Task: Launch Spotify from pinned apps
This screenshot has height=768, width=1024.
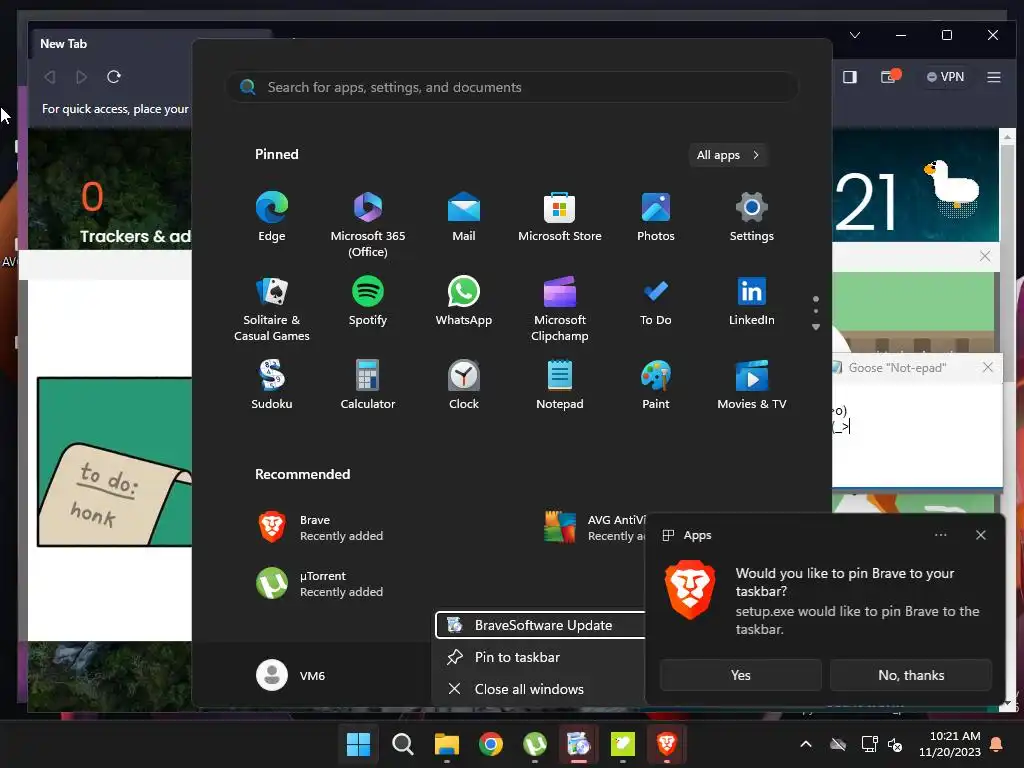Action: click(x=368, y=301)
